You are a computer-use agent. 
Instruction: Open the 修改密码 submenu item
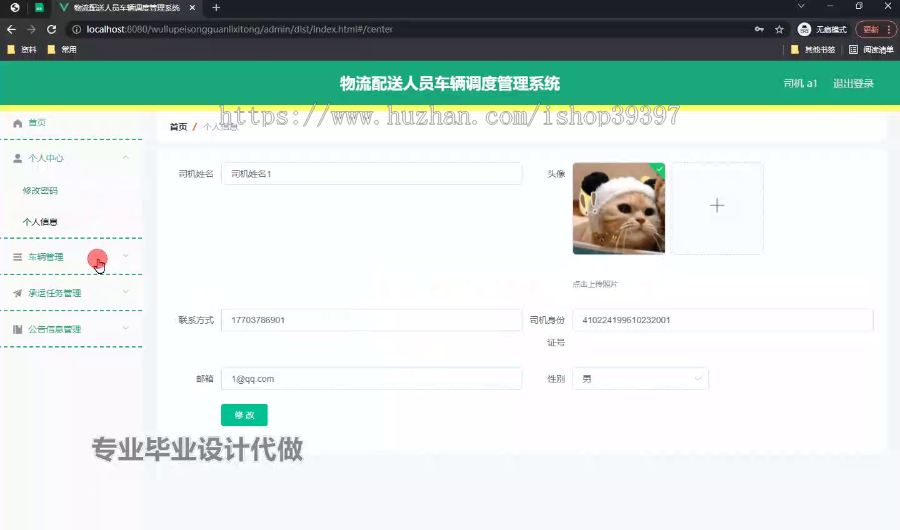[40, 191]
